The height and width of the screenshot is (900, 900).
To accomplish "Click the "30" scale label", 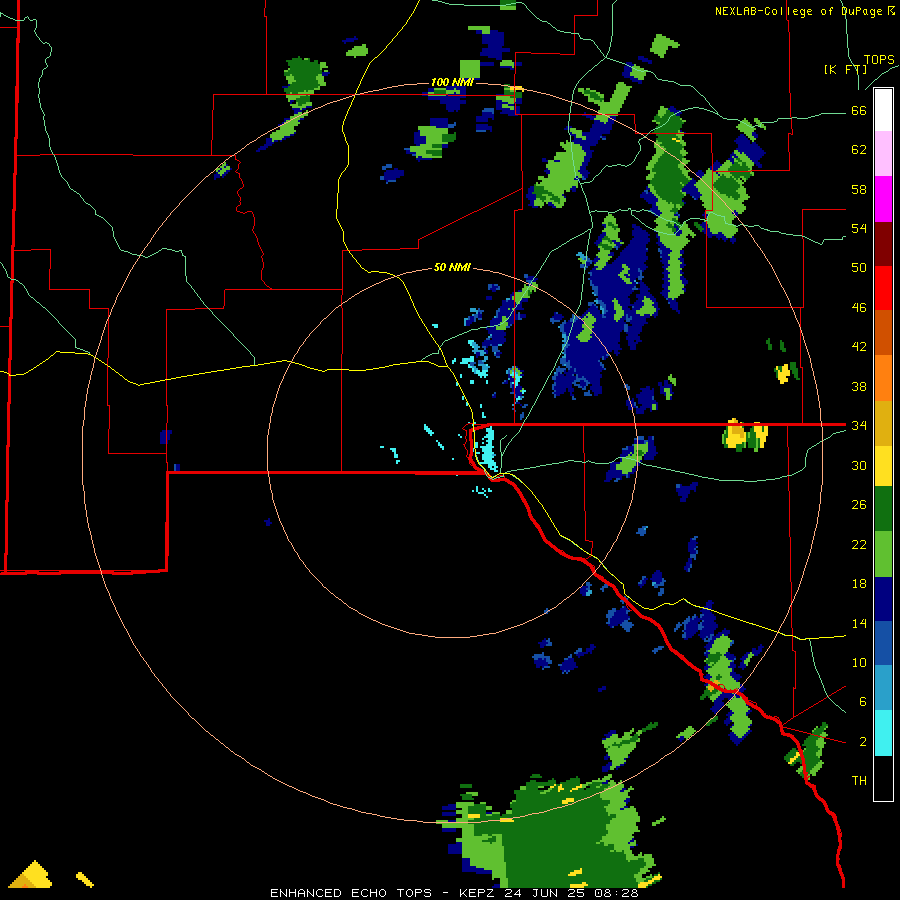I will [x=859, y=465].
